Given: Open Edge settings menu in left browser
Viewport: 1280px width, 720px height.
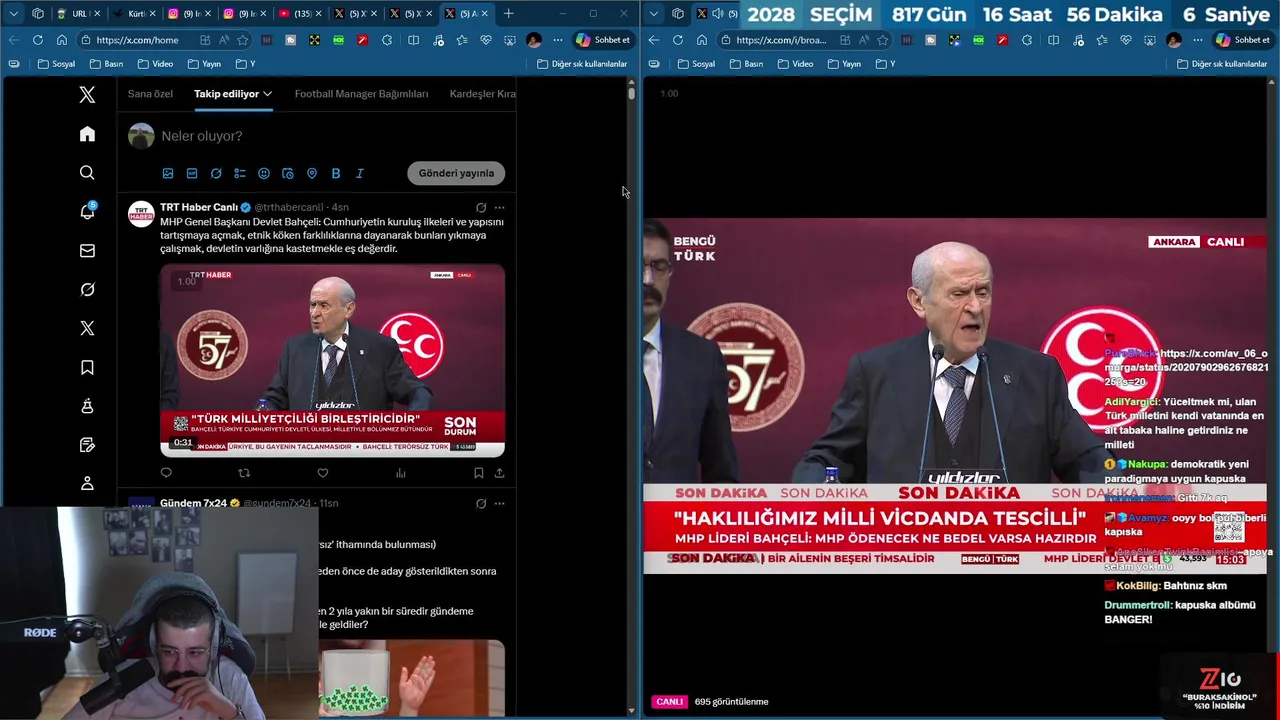Looking at the screenshot, I should click(x=557, y=40).
